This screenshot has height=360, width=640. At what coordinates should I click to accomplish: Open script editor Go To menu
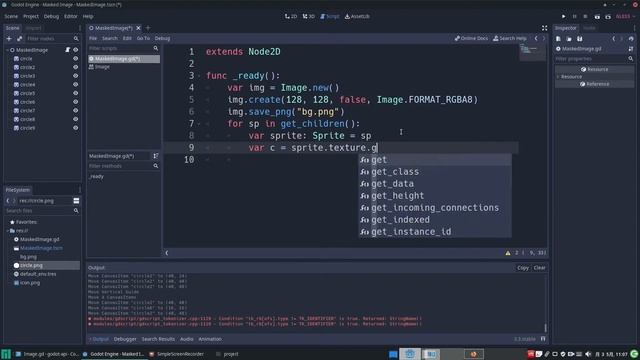(x=143, y=38)
